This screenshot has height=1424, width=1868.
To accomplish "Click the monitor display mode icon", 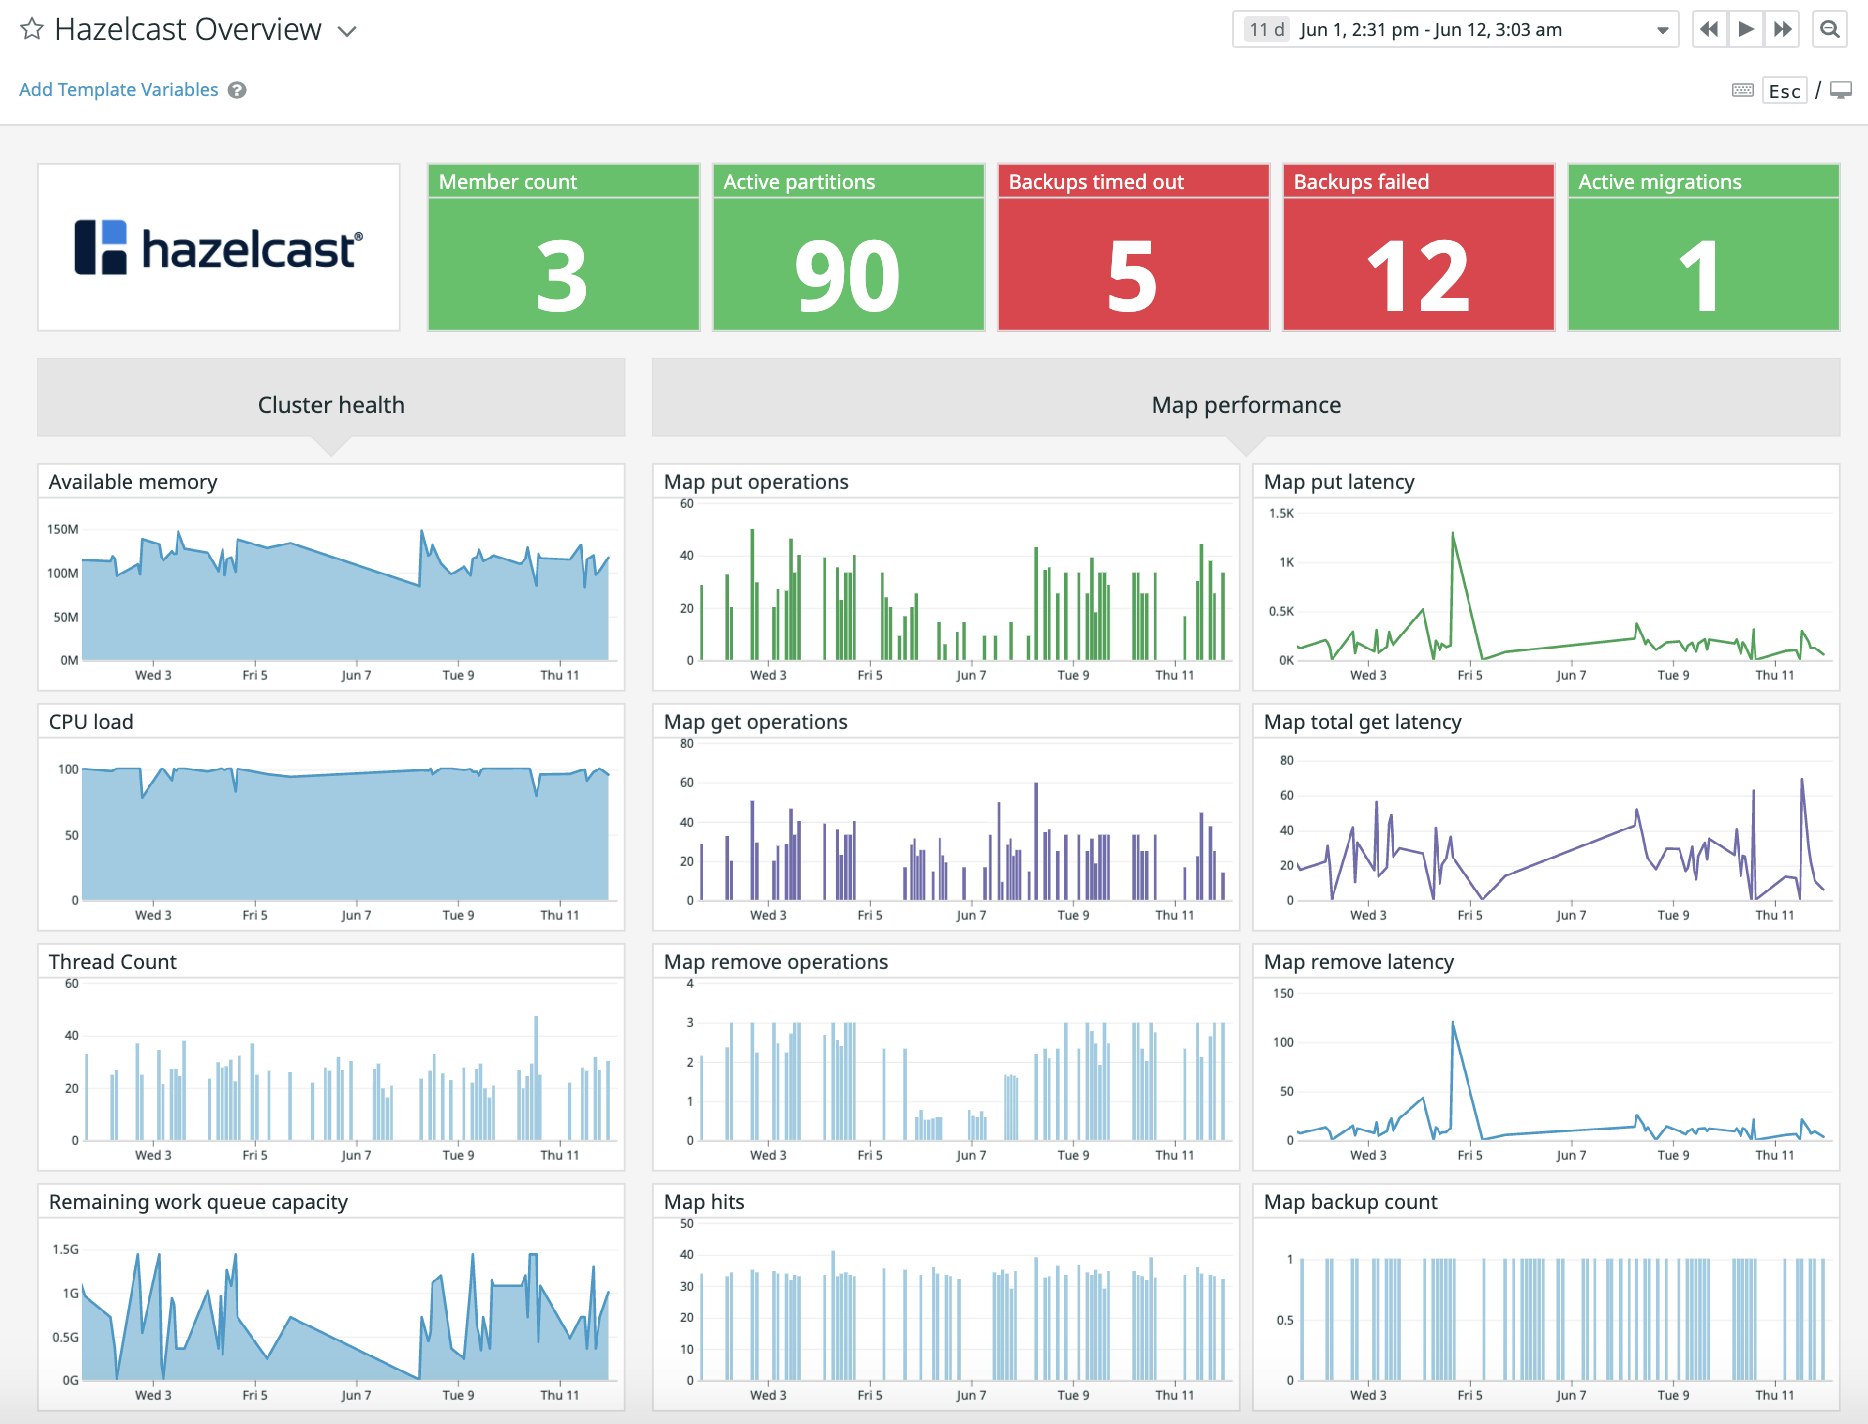I will (1840, 90).
